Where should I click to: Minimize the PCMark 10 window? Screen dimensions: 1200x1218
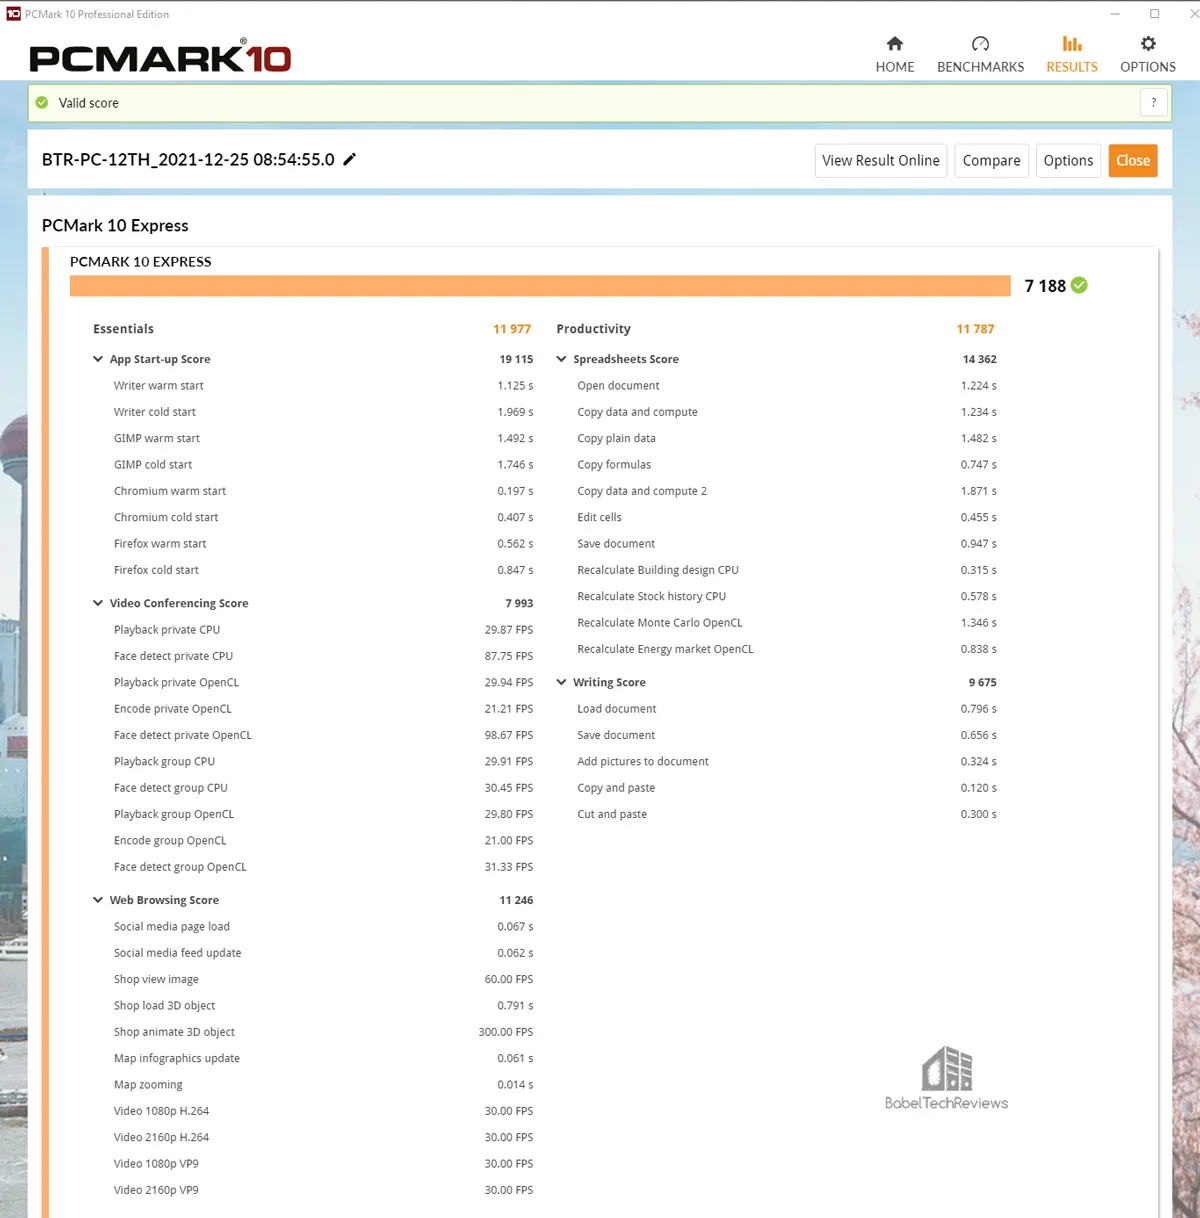pos(1115,14)
